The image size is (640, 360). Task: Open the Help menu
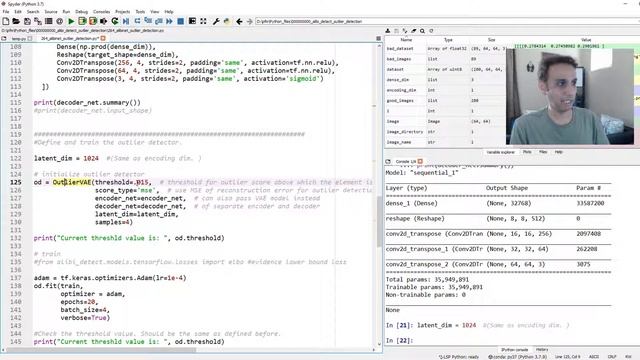169,12
